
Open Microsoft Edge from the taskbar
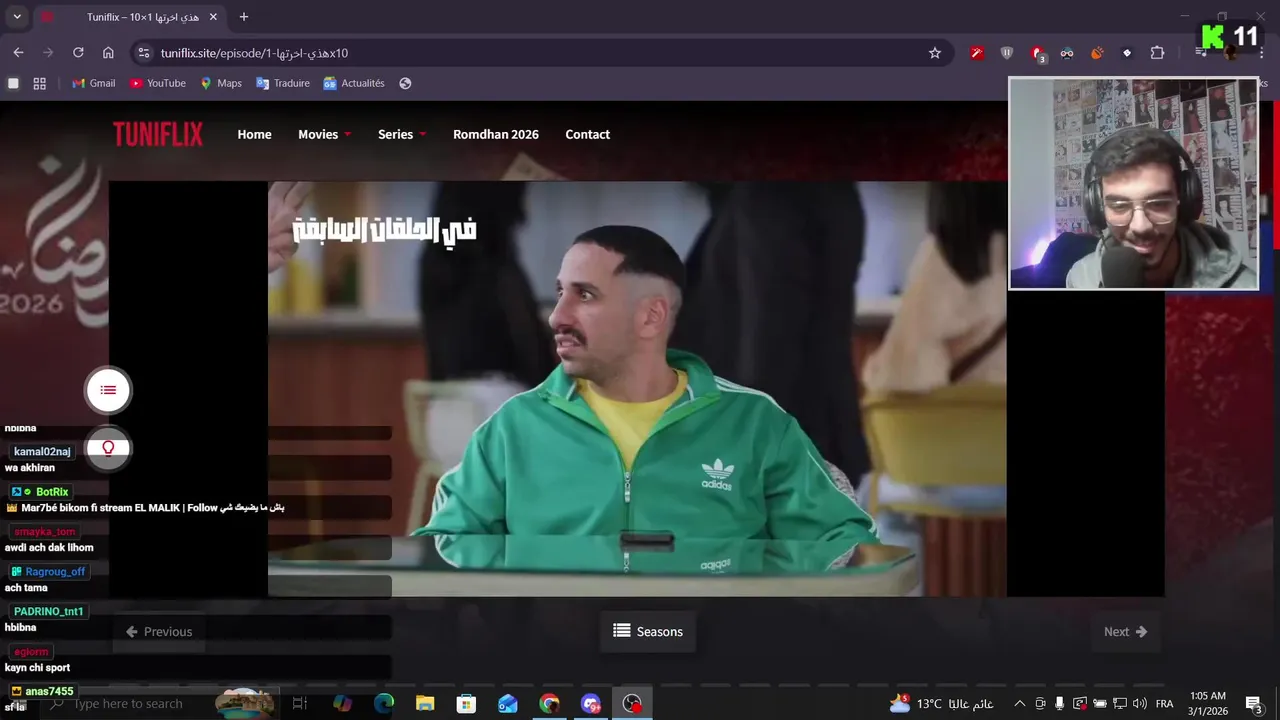click(384, 704)
